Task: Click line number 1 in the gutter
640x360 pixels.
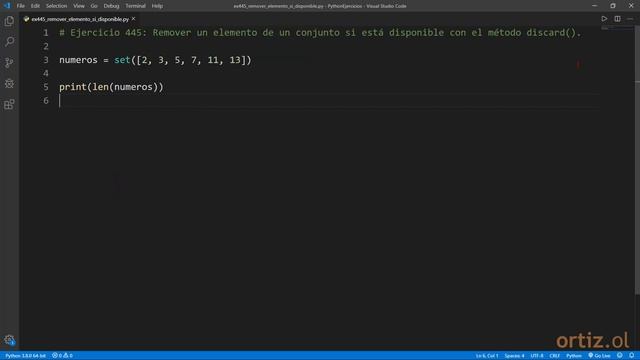Action: pos(46,33)
